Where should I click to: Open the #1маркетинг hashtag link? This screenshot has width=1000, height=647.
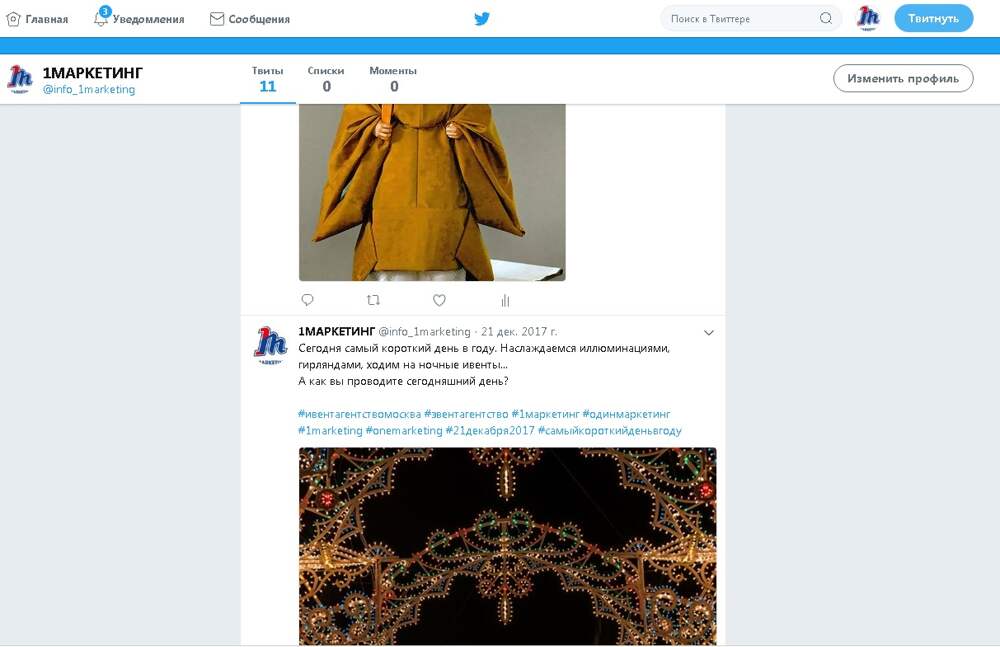[545, 414]
